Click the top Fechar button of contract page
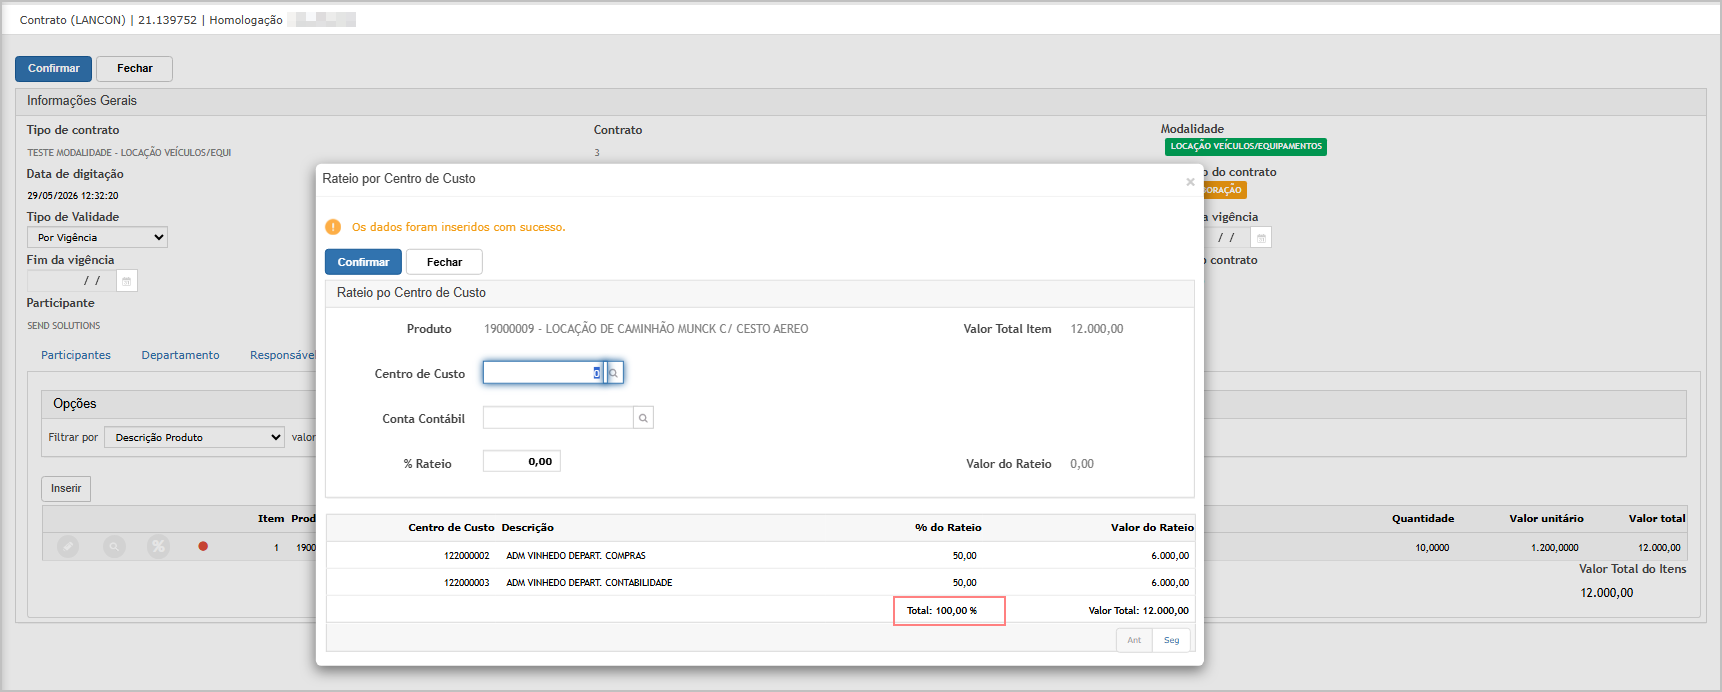The width and height of the screenshot is (1722, 692). pyautogui.click(x=134, y=68)
